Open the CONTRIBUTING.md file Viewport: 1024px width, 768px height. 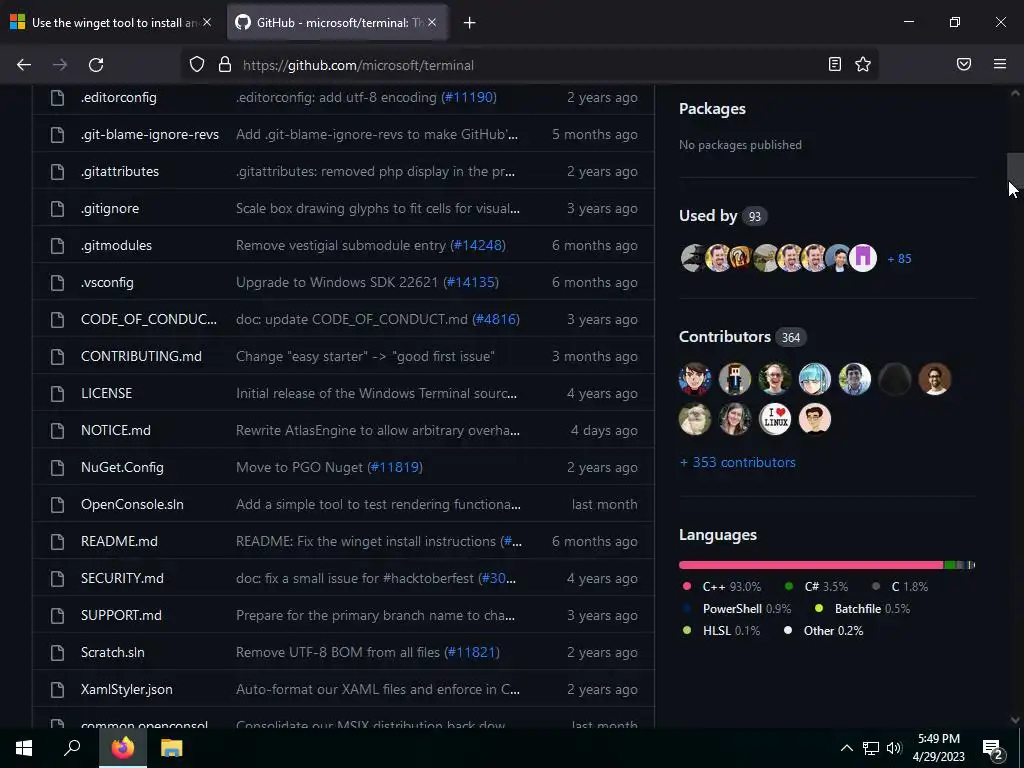(141, 357)
